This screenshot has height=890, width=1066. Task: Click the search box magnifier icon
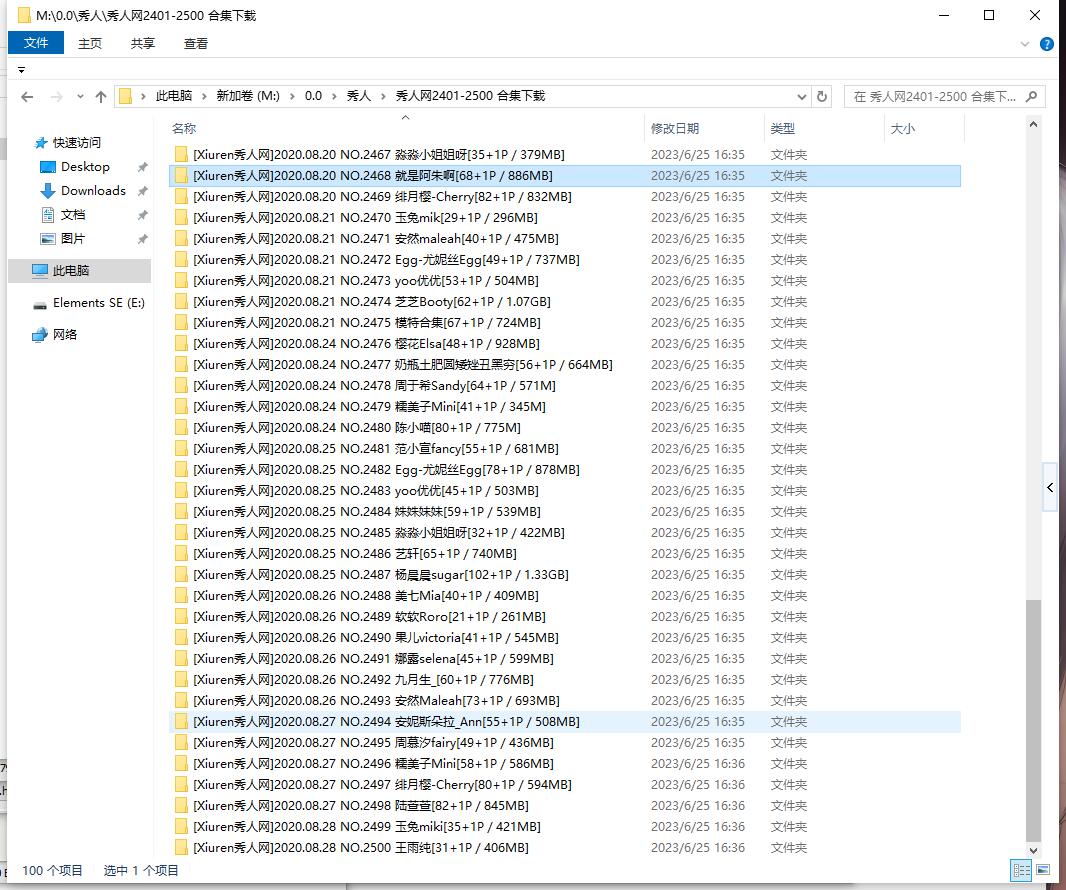click(1031, 97)
